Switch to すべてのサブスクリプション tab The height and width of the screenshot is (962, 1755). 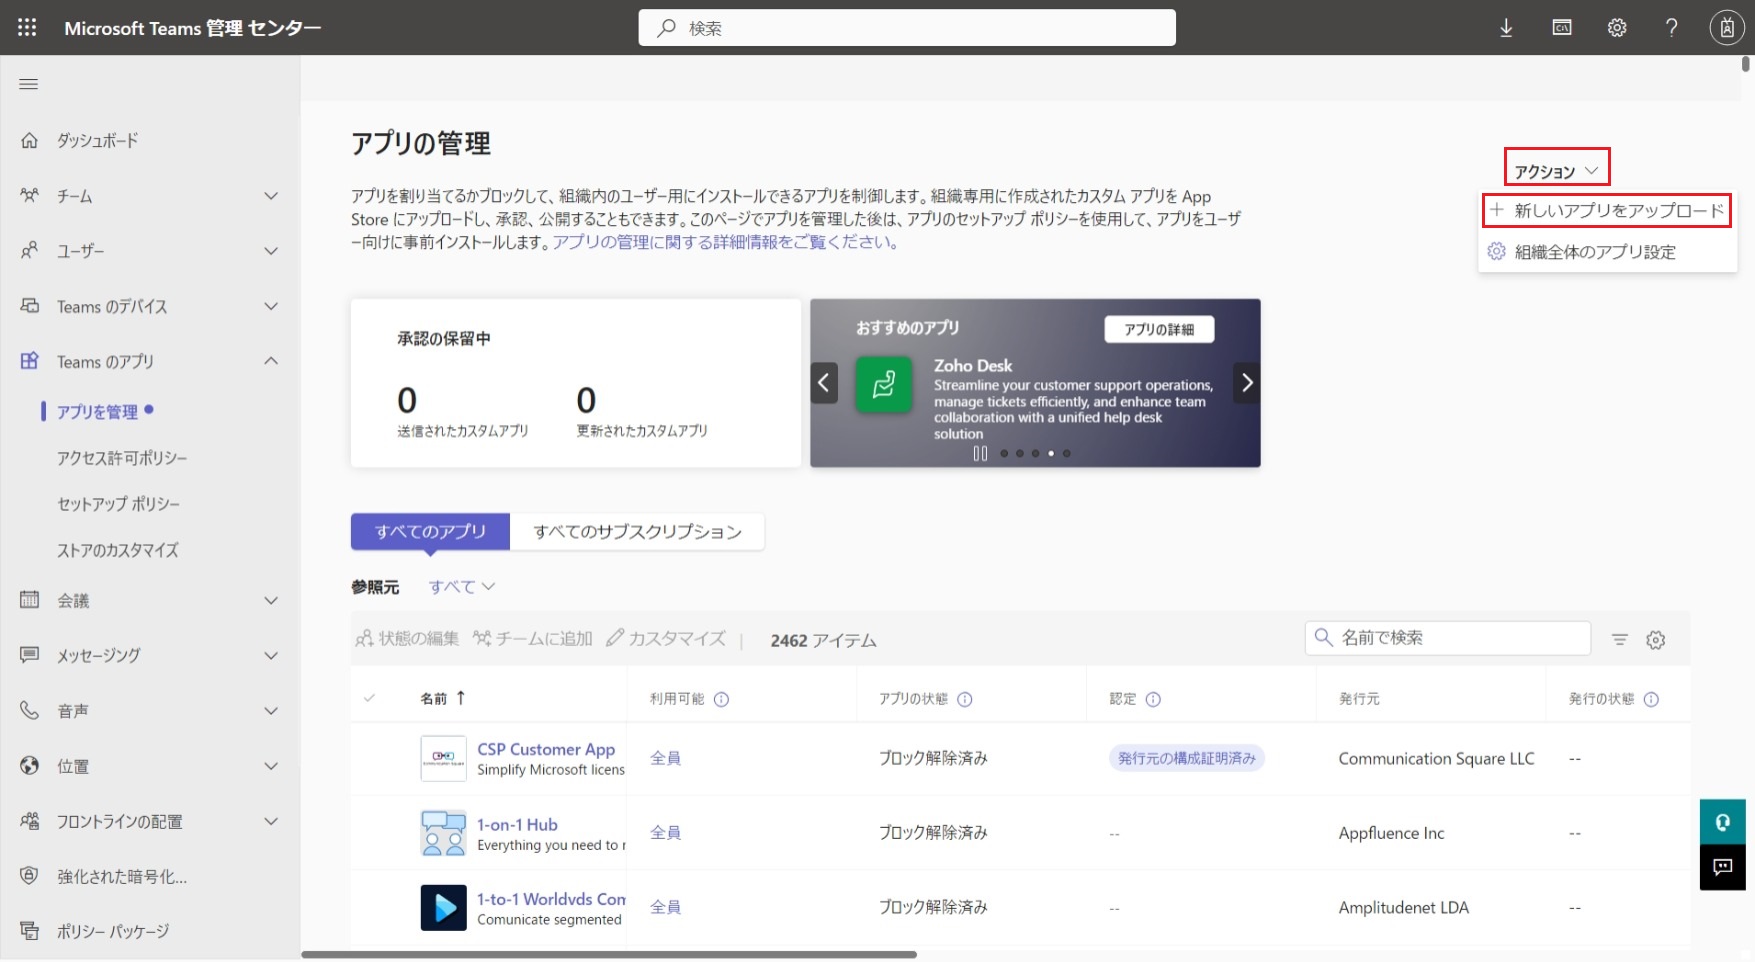tap(637, 532)
